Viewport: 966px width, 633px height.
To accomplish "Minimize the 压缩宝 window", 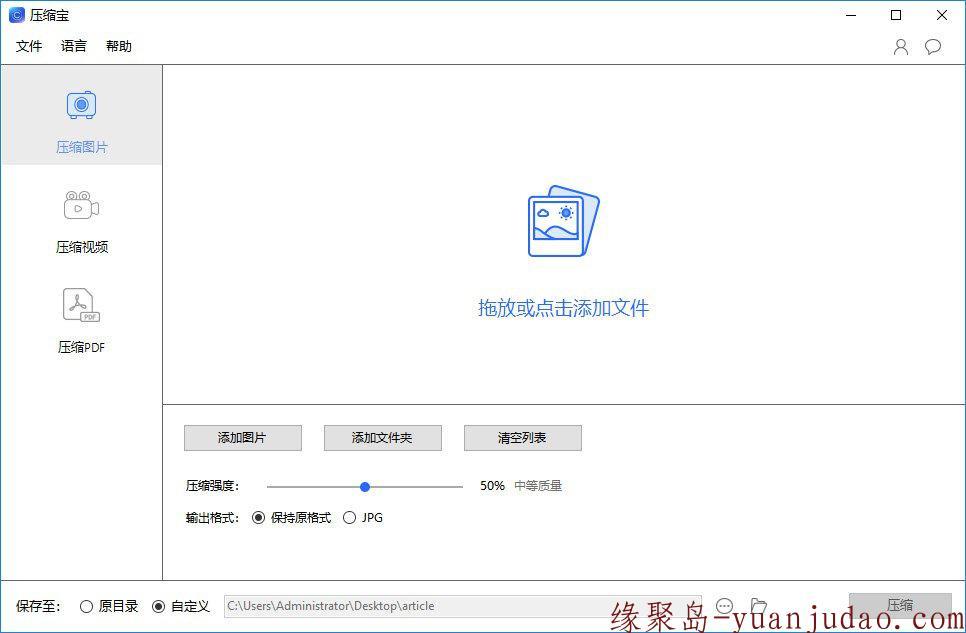I will [x=851, y=15].
